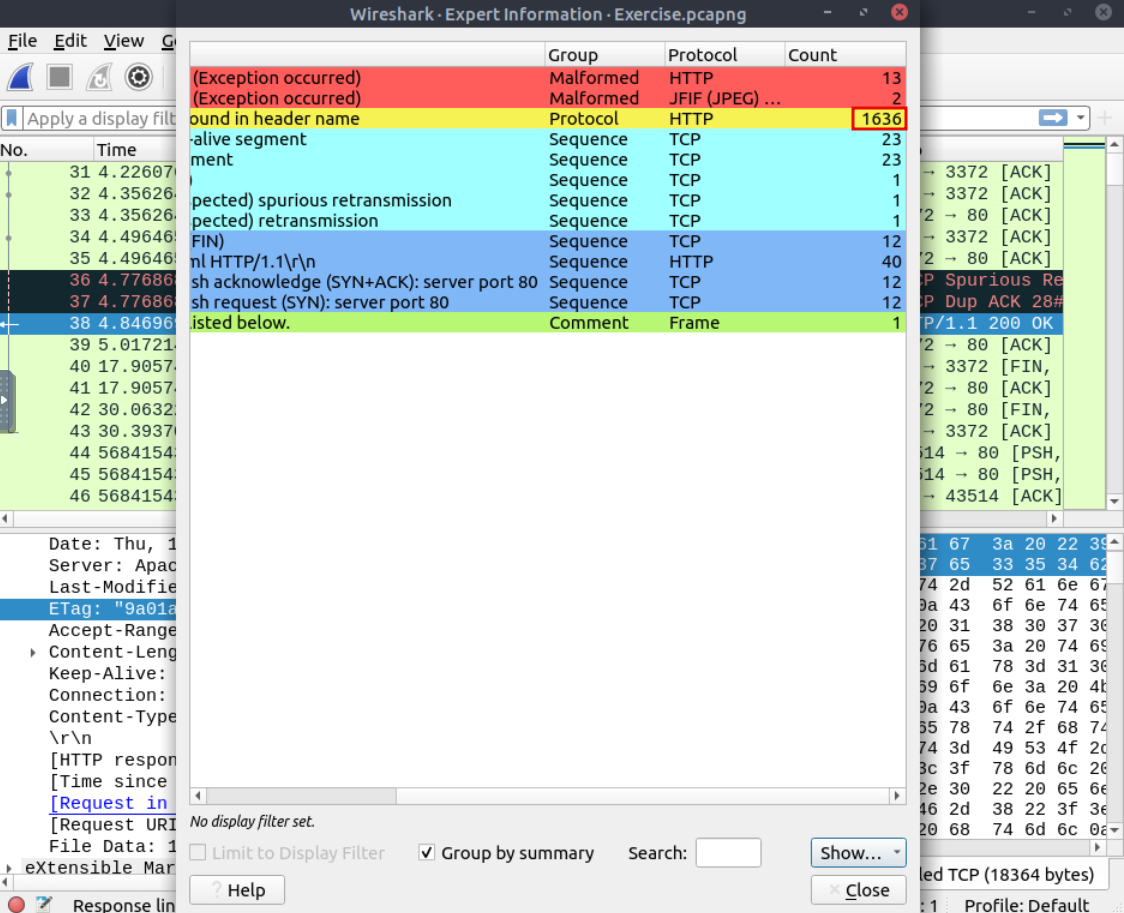Open capture options gear icon

tap(138, 77)
